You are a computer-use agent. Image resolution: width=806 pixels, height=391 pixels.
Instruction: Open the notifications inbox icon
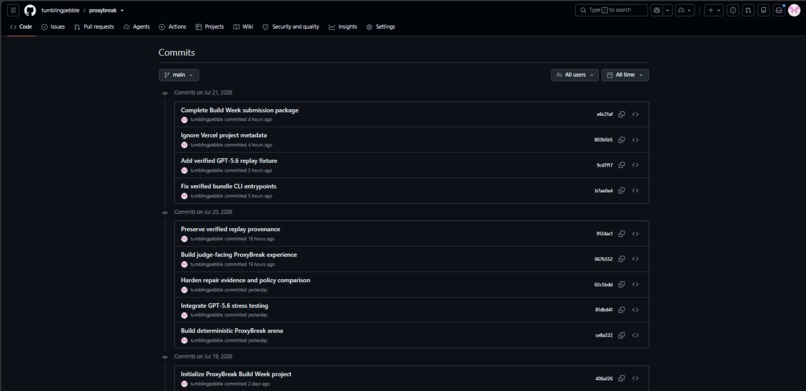click(x=779, y=10)
